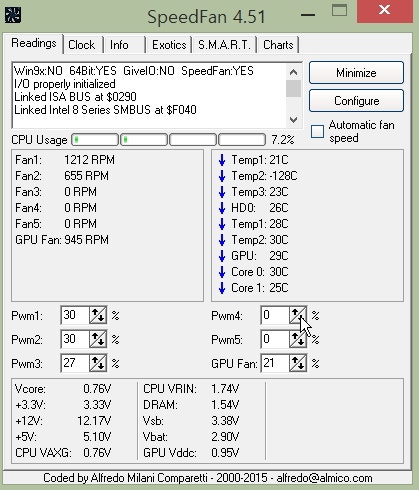Viewport: 419px width, 490px height.
Task: Click the arrow icon beside Temp2: -128C
Action: 222,176
